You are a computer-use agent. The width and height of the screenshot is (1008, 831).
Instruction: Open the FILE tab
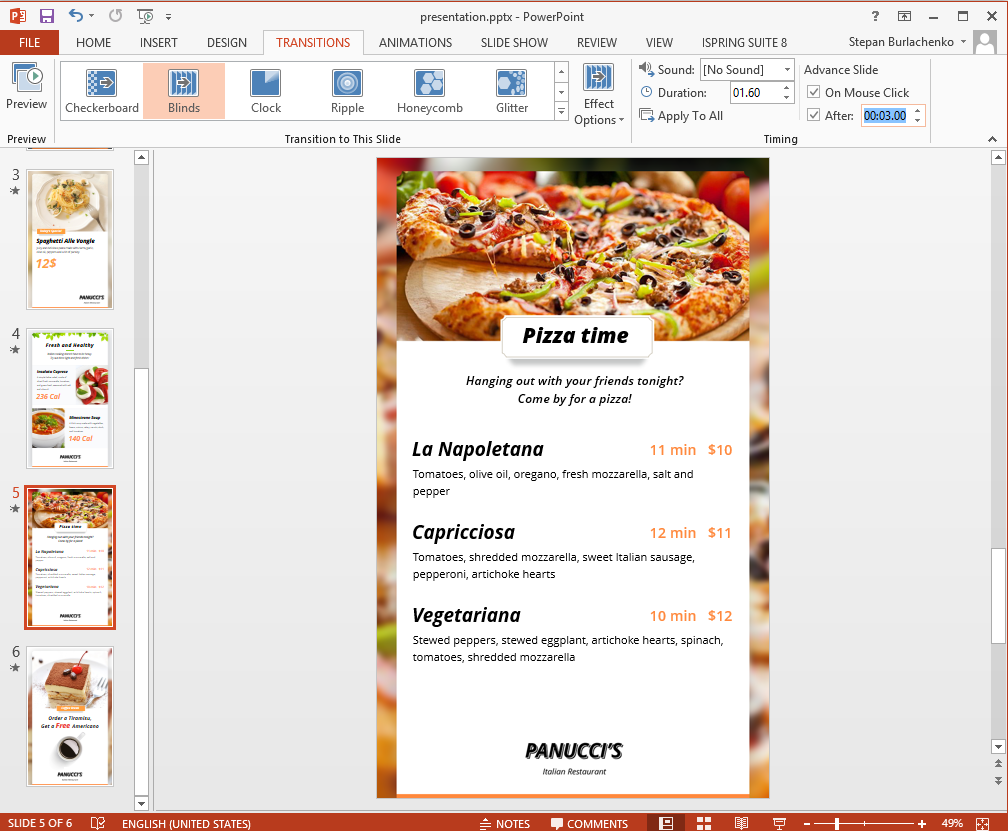30,42
